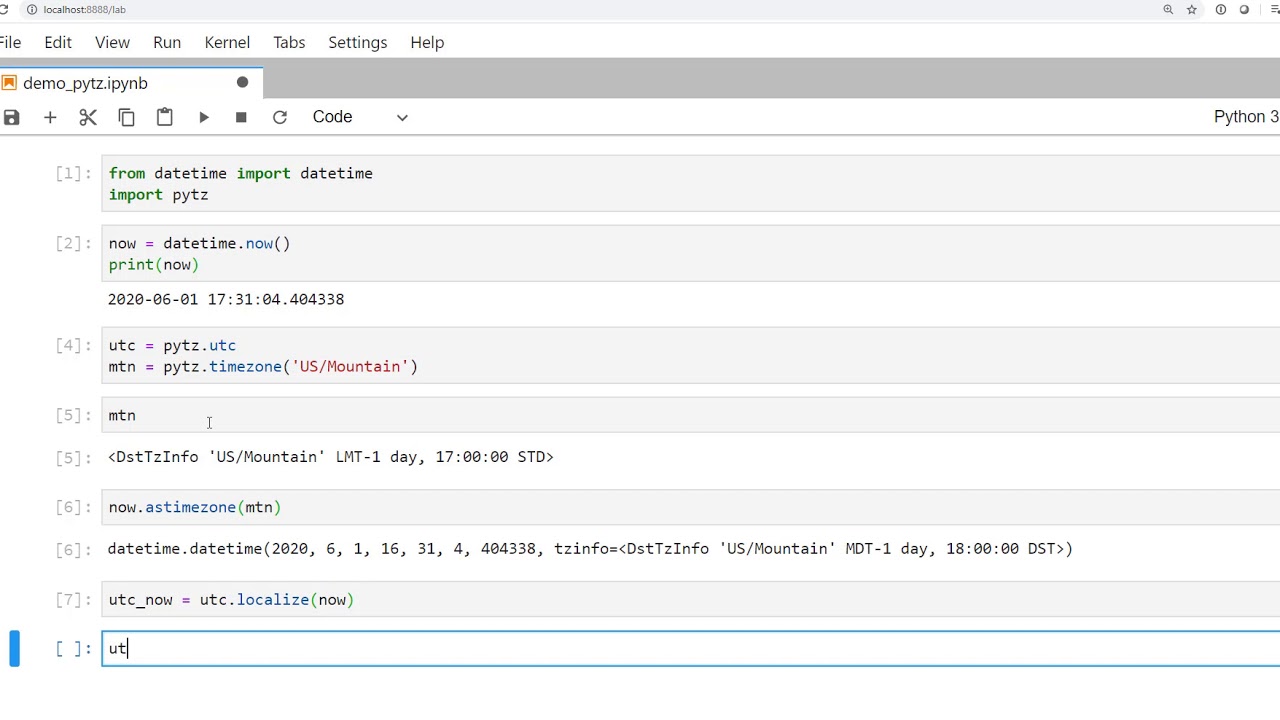This screenshot has height=720, width=1280.
Task: Open the Run menu
Action: click(x=167, y=42)
